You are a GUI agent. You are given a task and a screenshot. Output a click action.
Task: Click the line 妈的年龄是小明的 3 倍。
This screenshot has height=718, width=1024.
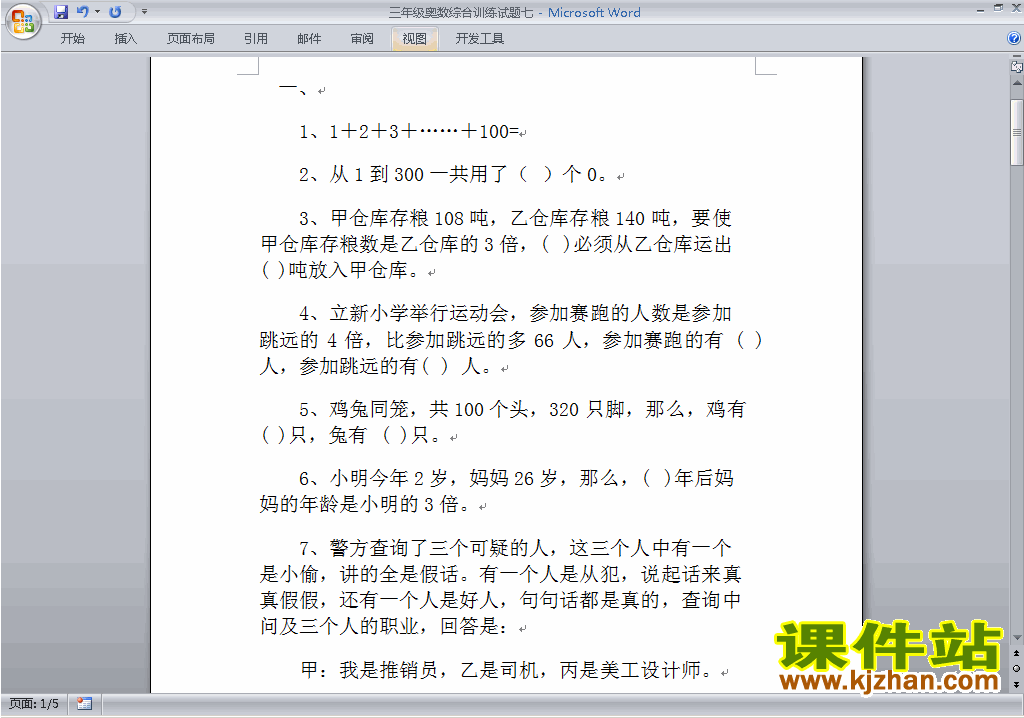[364, 504]
